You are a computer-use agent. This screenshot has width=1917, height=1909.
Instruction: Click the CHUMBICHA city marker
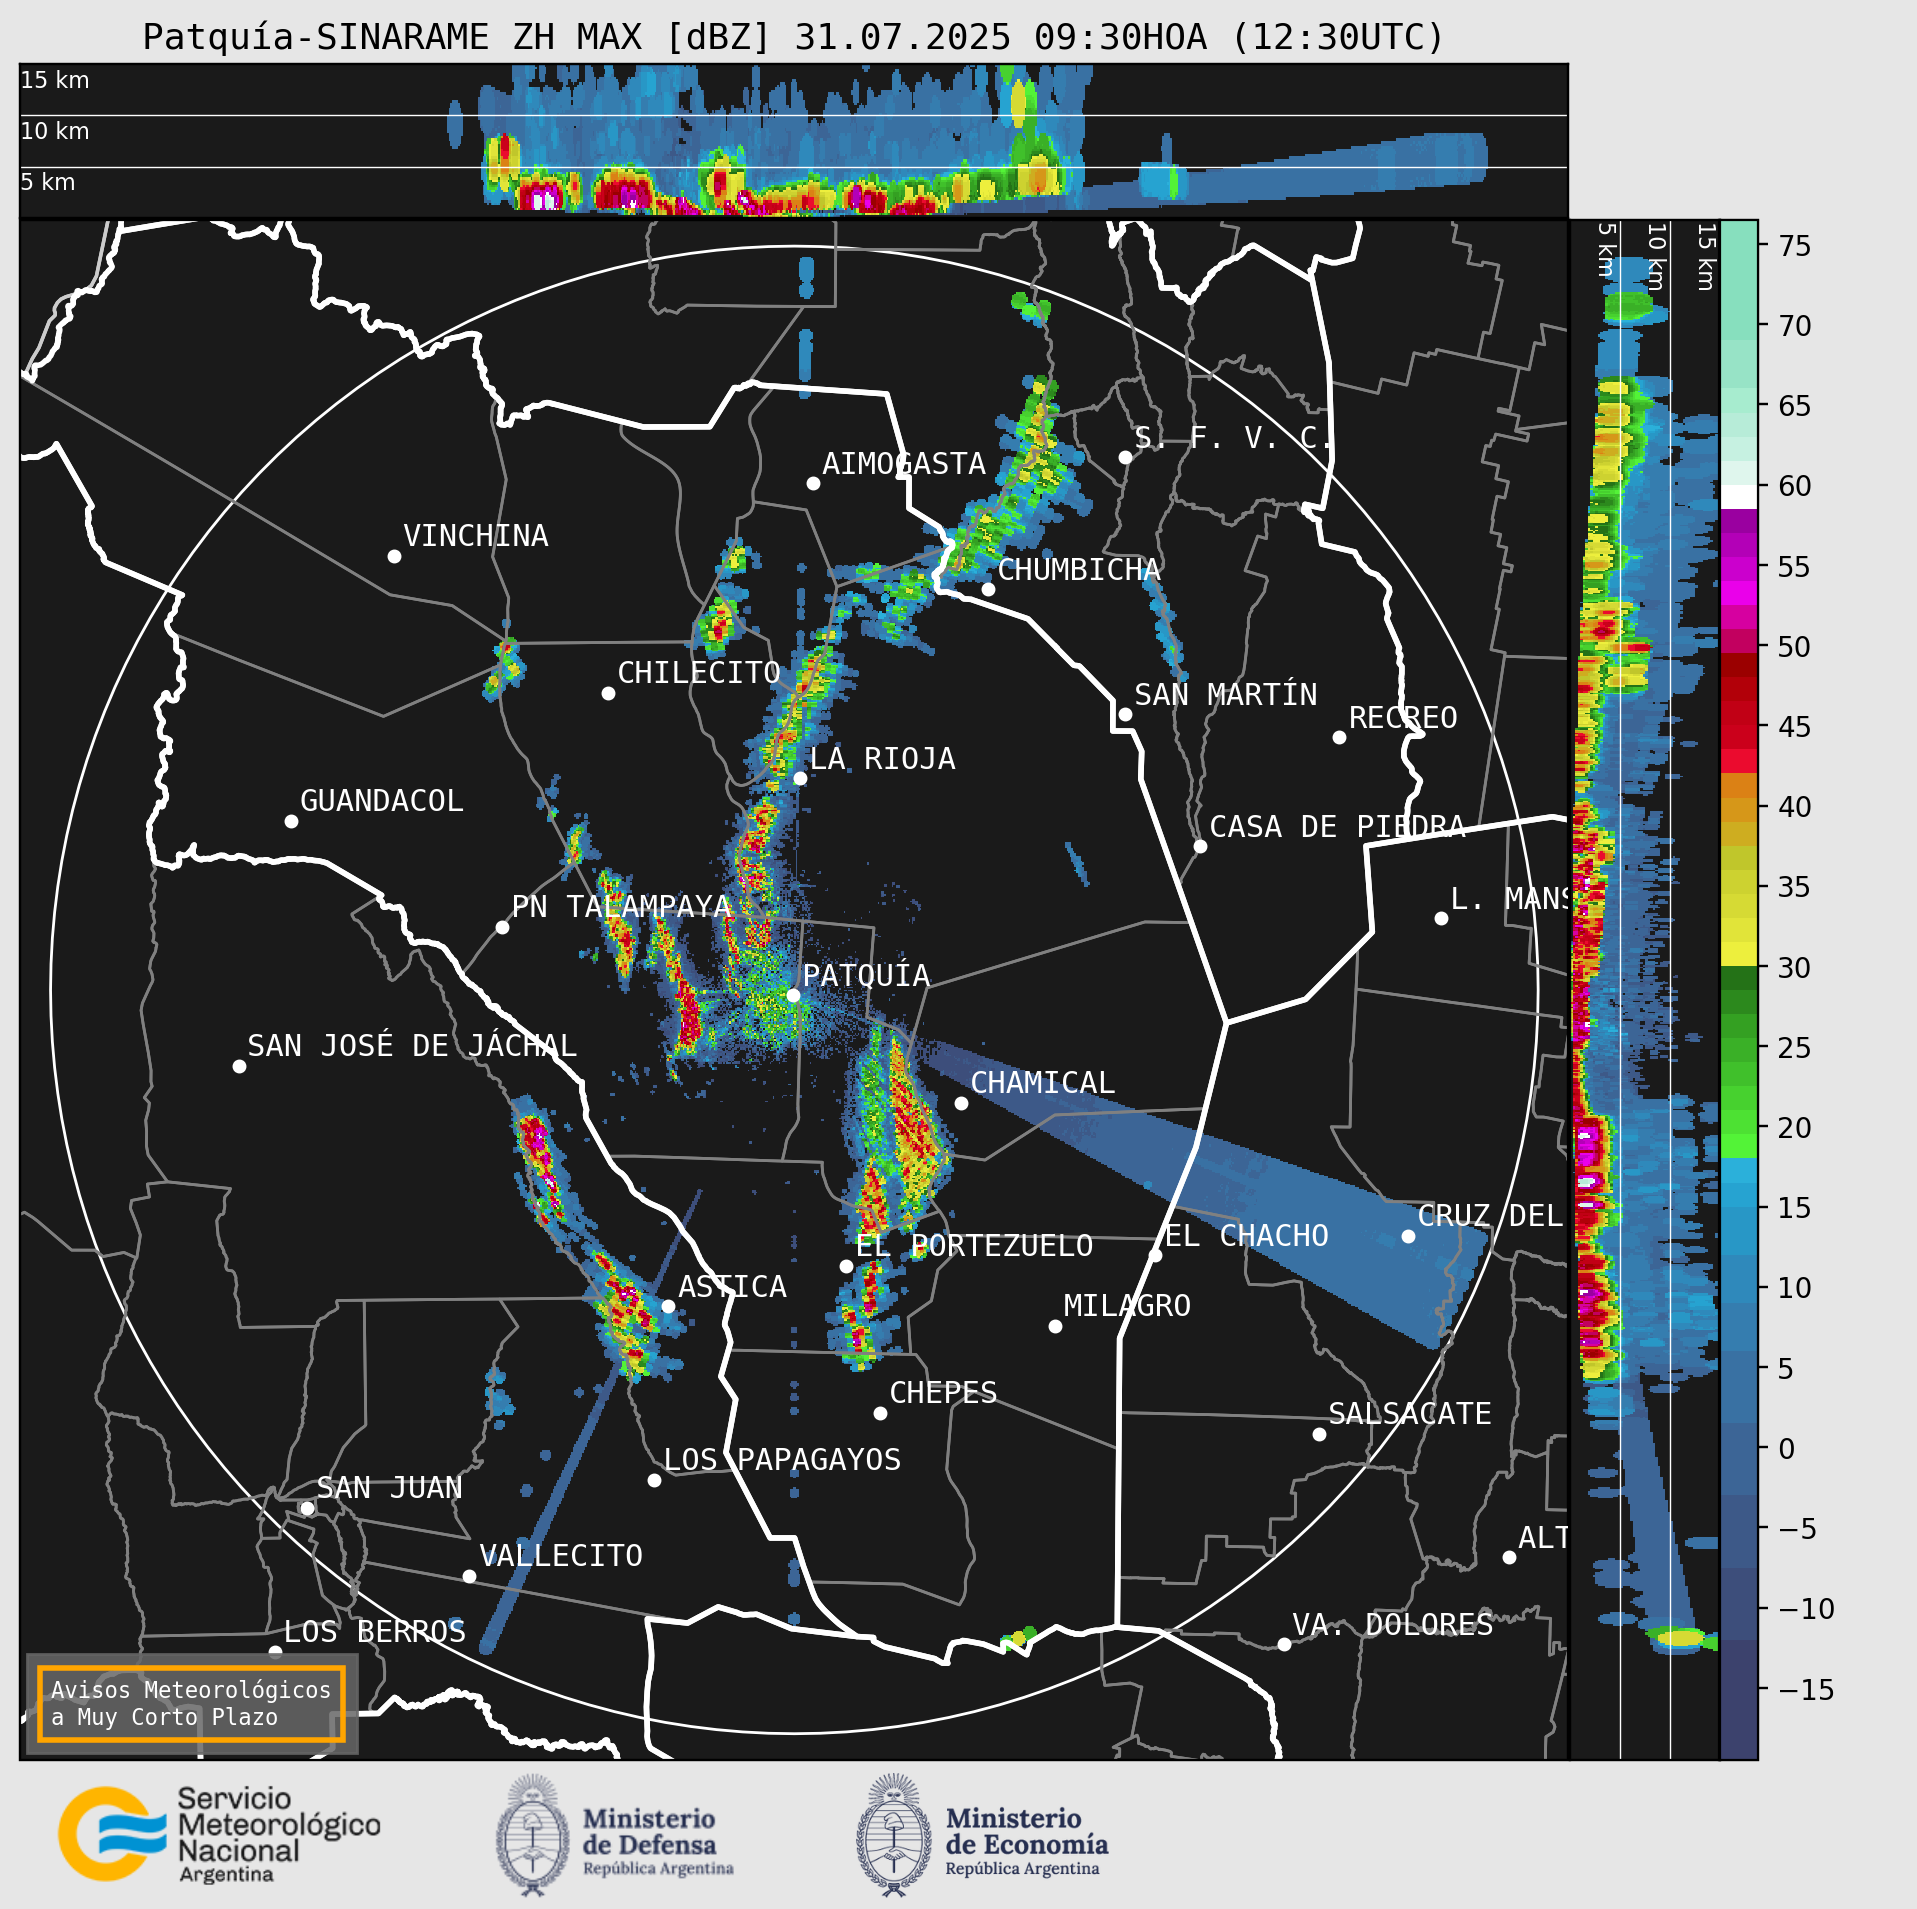(x=988, y=589)
